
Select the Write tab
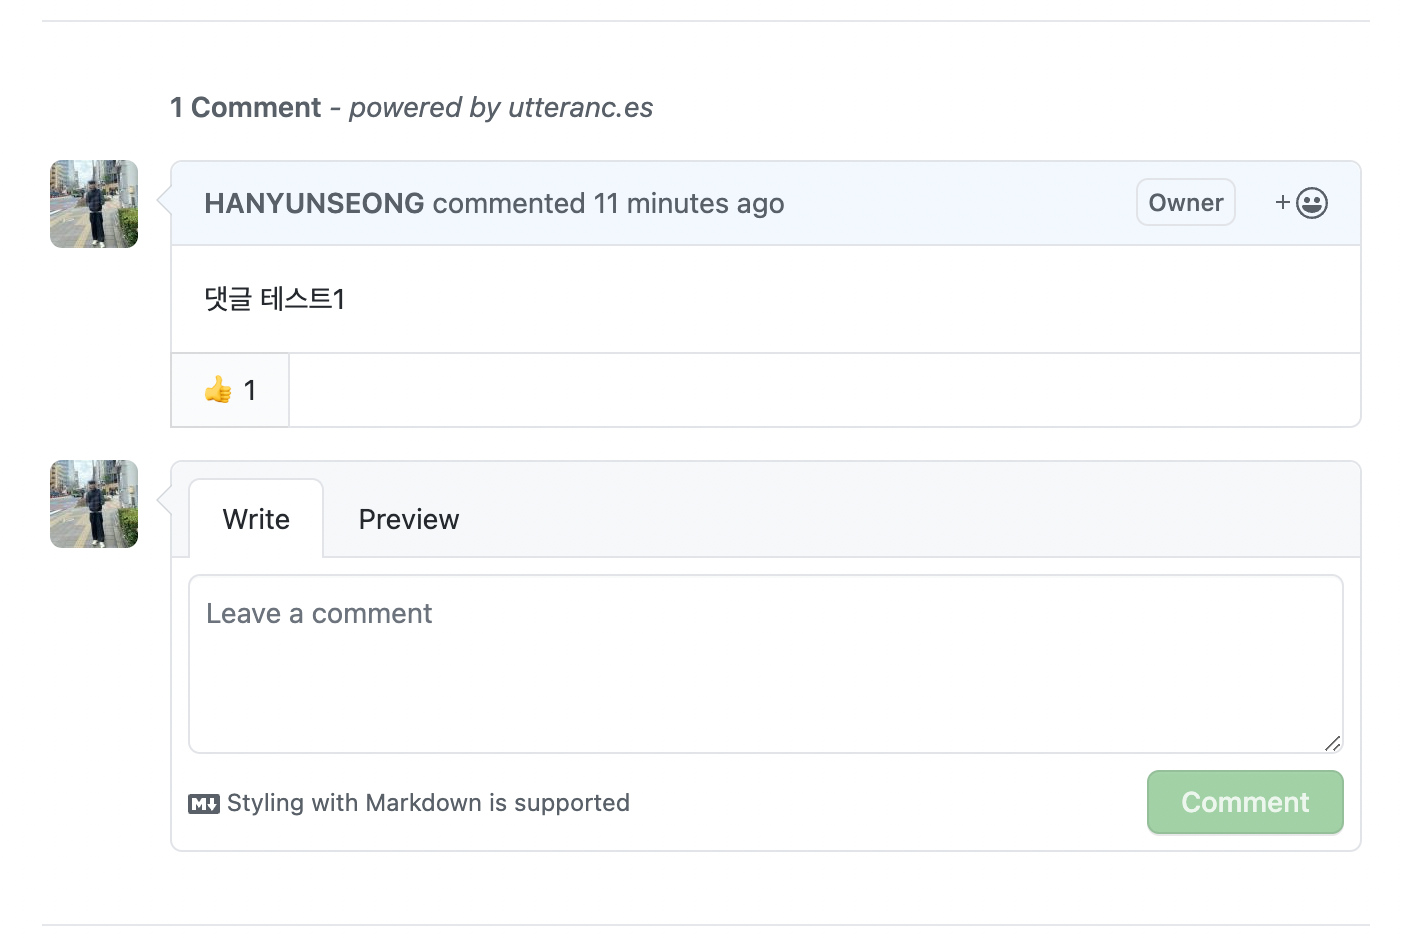click(x=256, y=519)
